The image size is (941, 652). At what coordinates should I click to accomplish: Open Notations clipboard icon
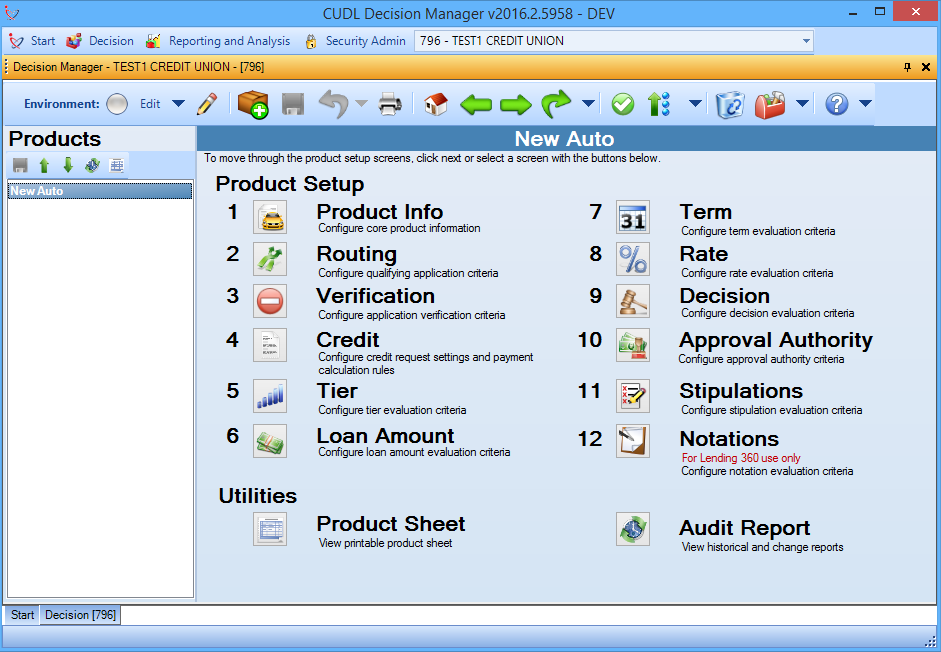coord(633,441)
